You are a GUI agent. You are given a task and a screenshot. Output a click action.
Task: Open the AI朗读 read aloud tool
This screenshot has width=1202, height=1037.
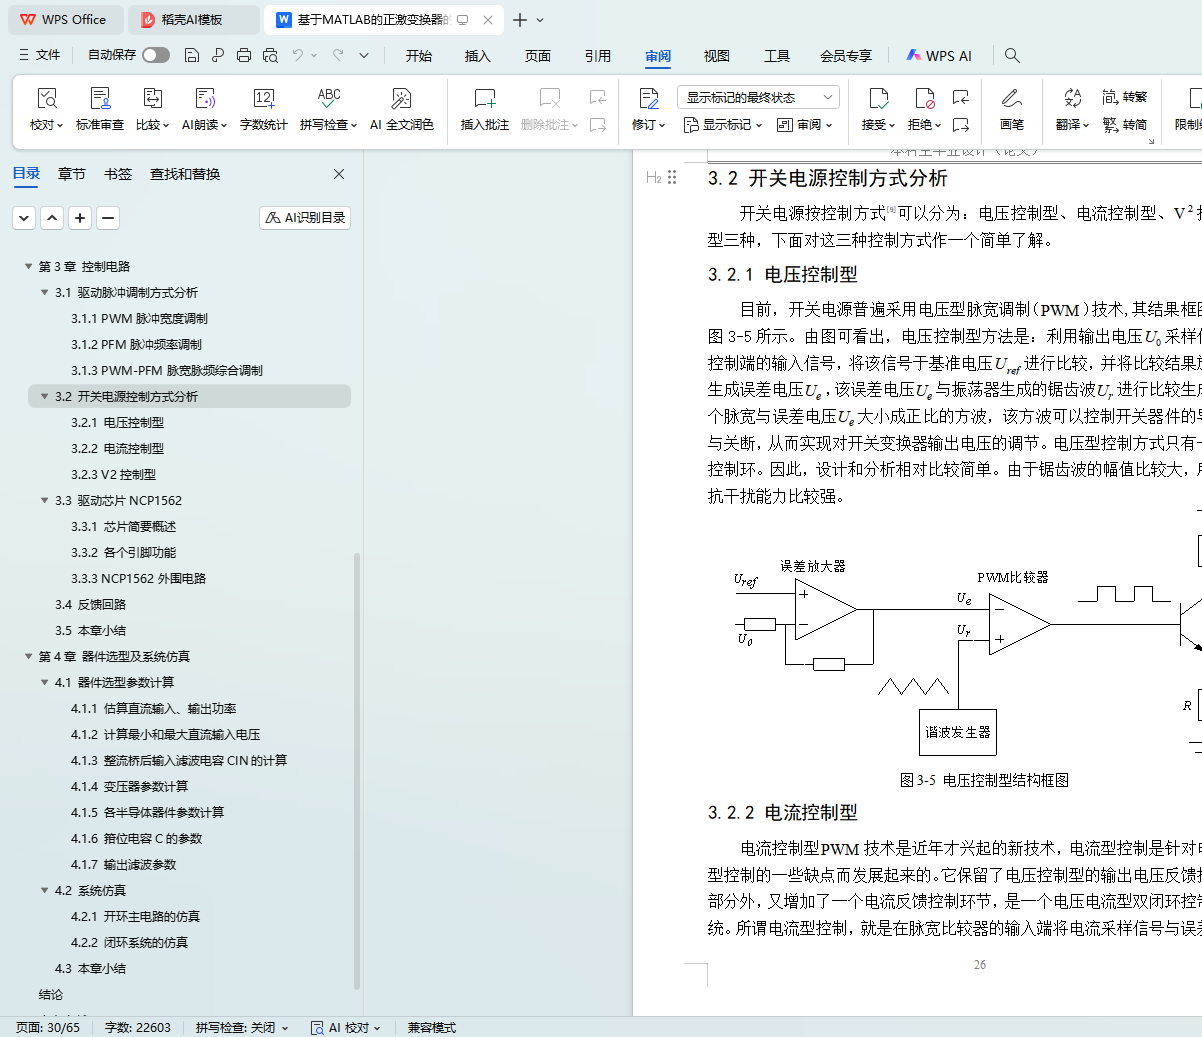point(205,108)
